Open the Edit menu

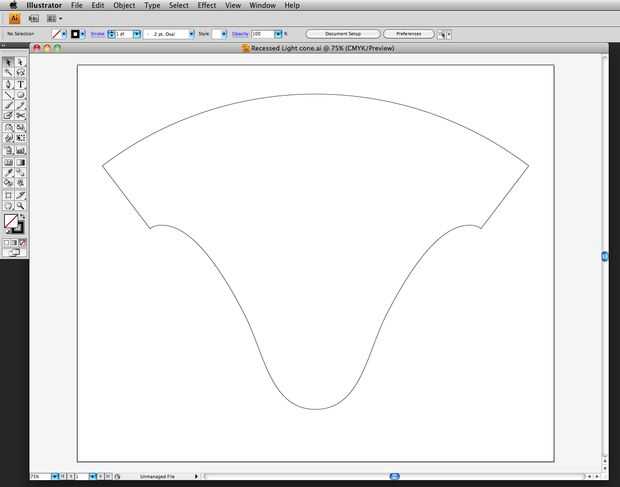point(98,5)
